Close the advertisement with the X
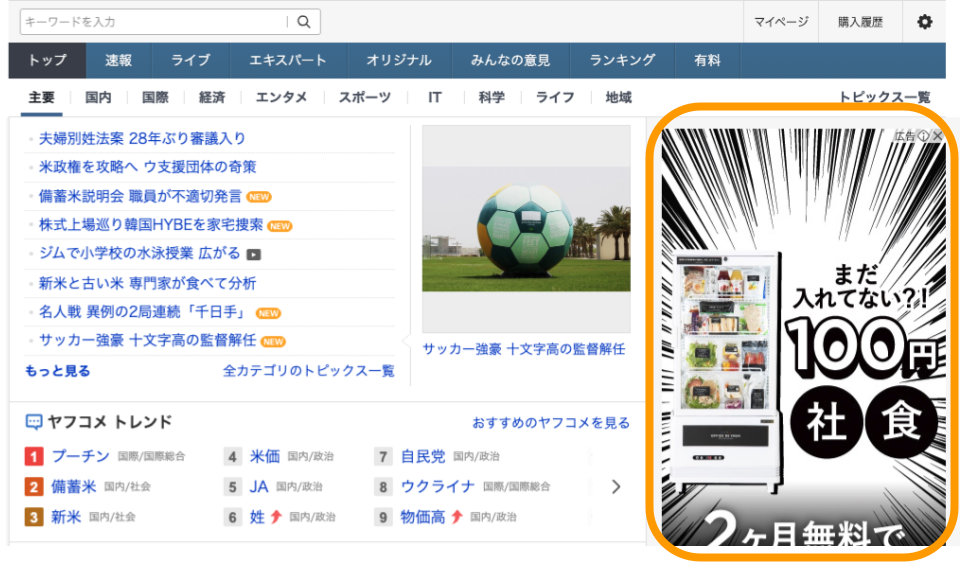Screen dimensions: 960x569 [x=937, y=136]
